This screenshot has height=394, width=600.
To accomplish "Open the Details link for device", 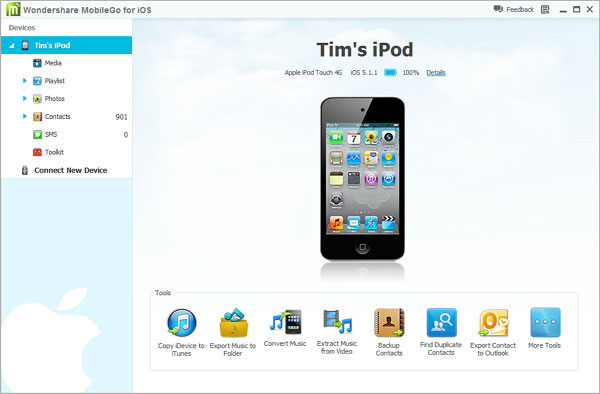I will click(x=436, y=72).
